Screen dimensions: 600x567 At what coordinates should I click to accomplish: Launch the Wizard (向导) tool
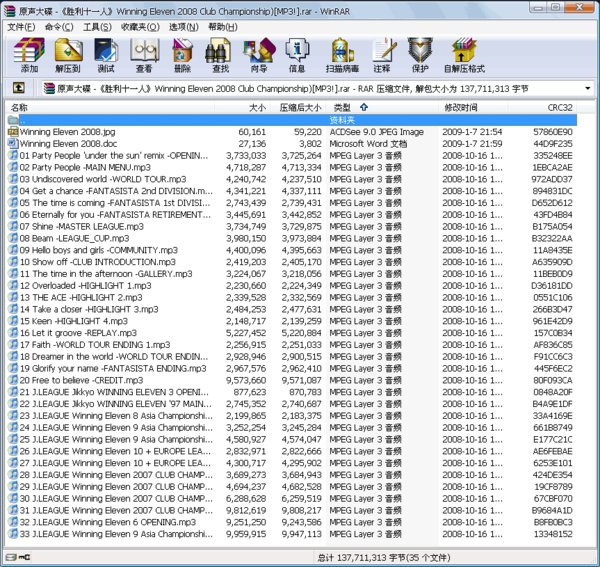[259, 55]
